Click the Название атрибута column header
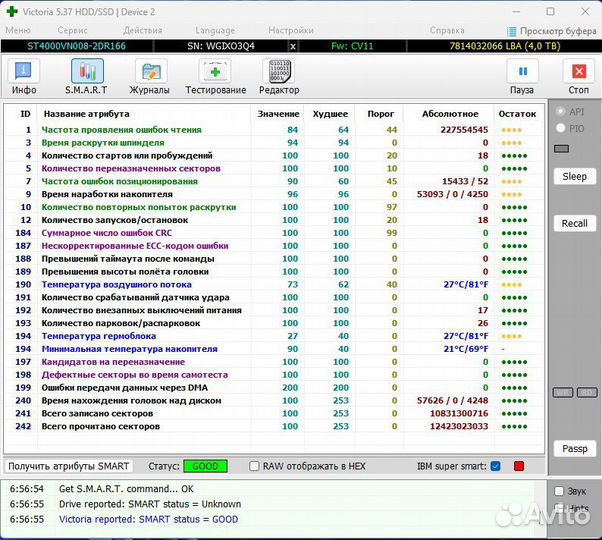 tap(86, 114)
